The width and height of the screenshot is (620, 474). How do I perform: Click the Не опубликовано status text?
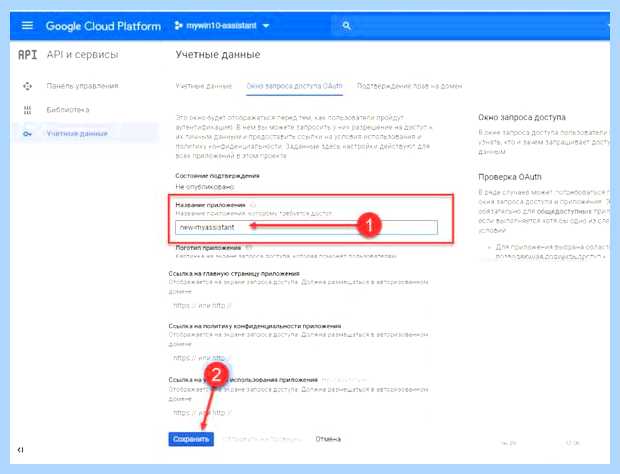(205, 187)
